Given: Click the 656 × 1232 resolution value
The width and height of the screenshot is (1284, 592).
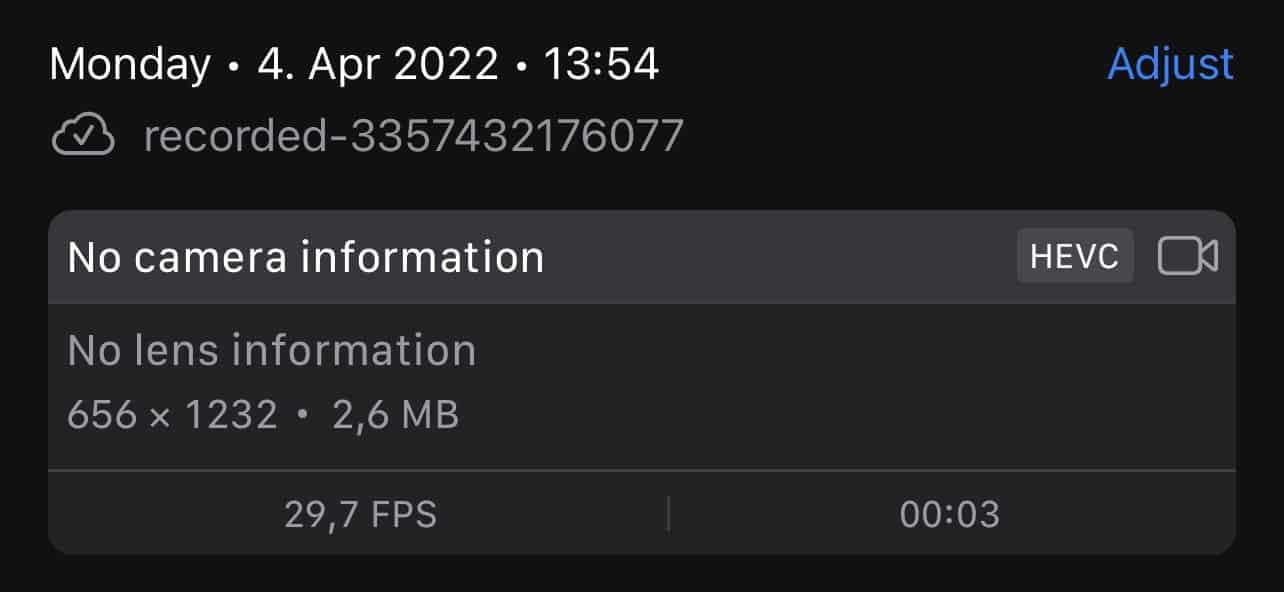Looking at the screenshot, I should 172,414.
